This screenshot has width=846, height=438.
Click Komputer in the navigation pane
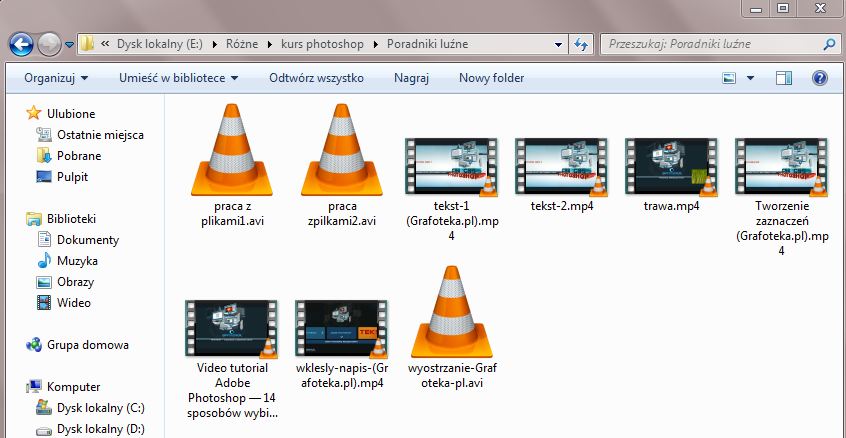[x=73, y=387]
